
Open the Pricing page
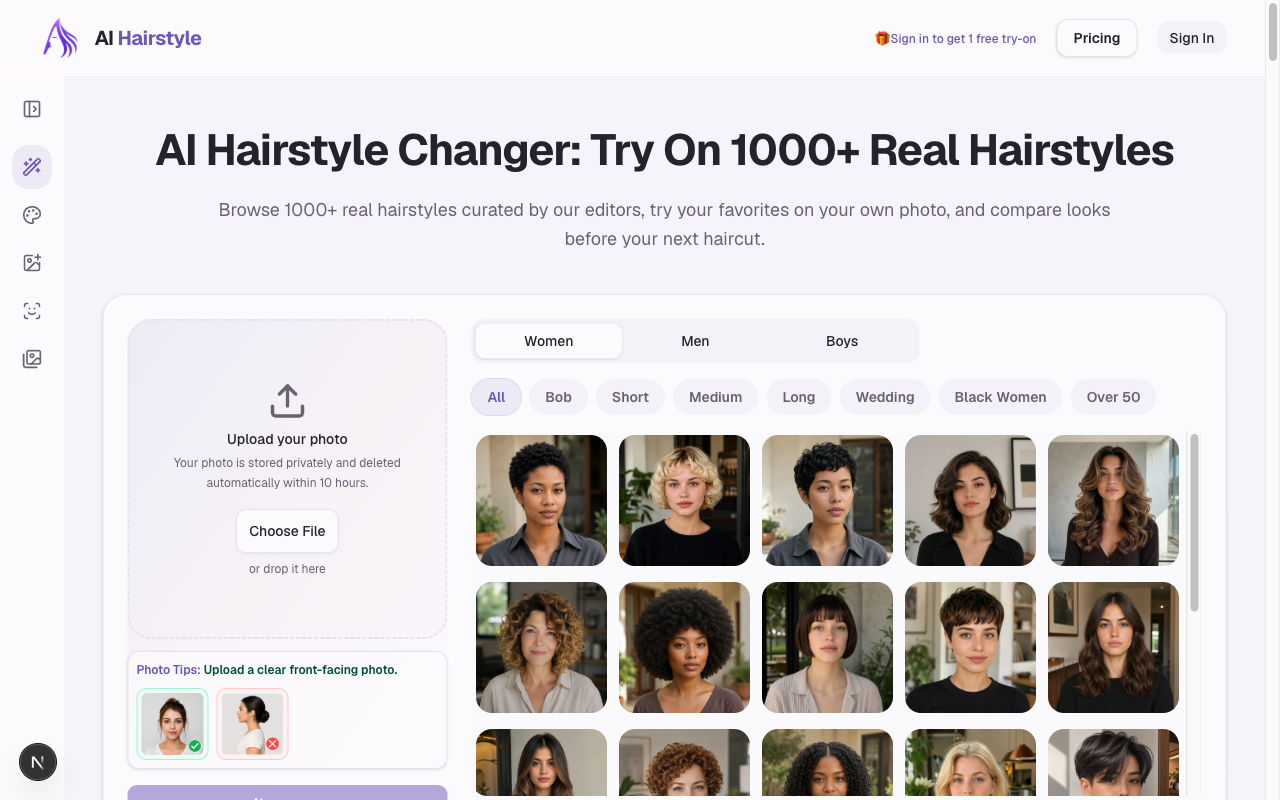pos(1097,38)
